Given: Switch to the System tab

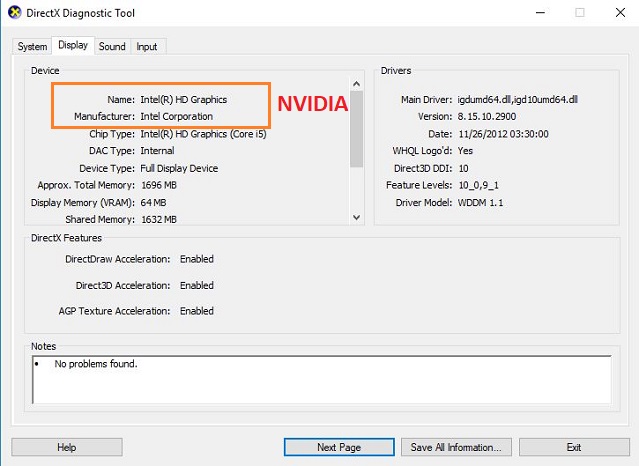Looking at the screenshot, I should click(32, 46).
